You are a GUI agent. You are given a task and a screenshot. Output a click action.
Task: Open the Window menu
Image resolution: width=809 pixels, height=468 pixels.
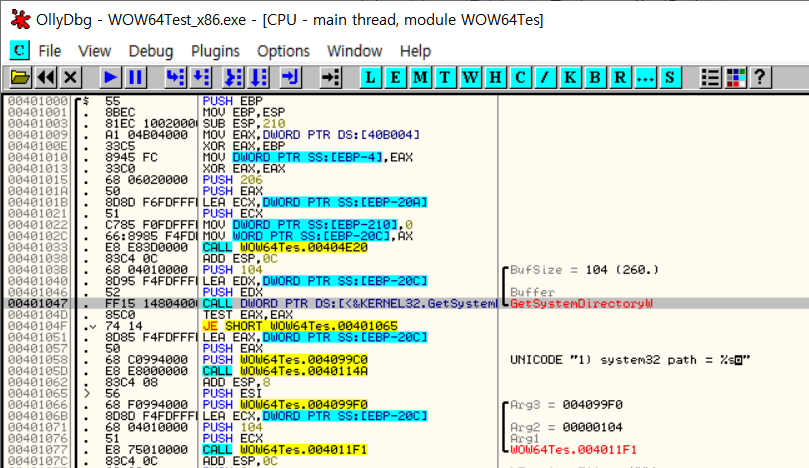354,51
